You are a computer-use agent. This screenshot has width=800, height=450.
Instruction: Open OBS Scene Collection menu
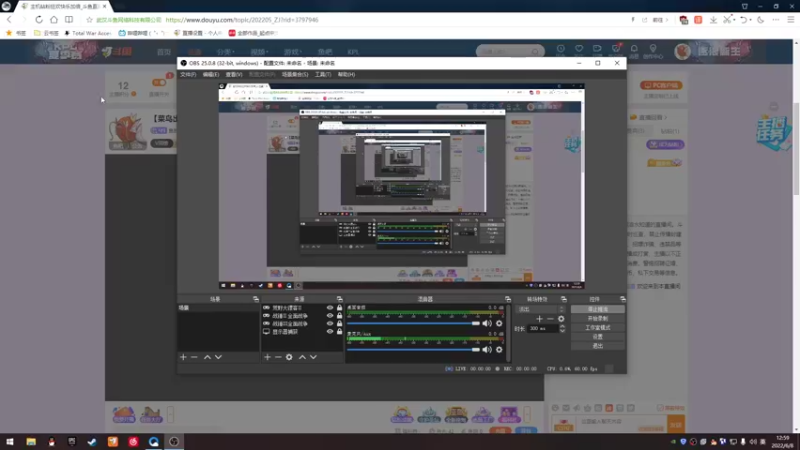[295, 74]
